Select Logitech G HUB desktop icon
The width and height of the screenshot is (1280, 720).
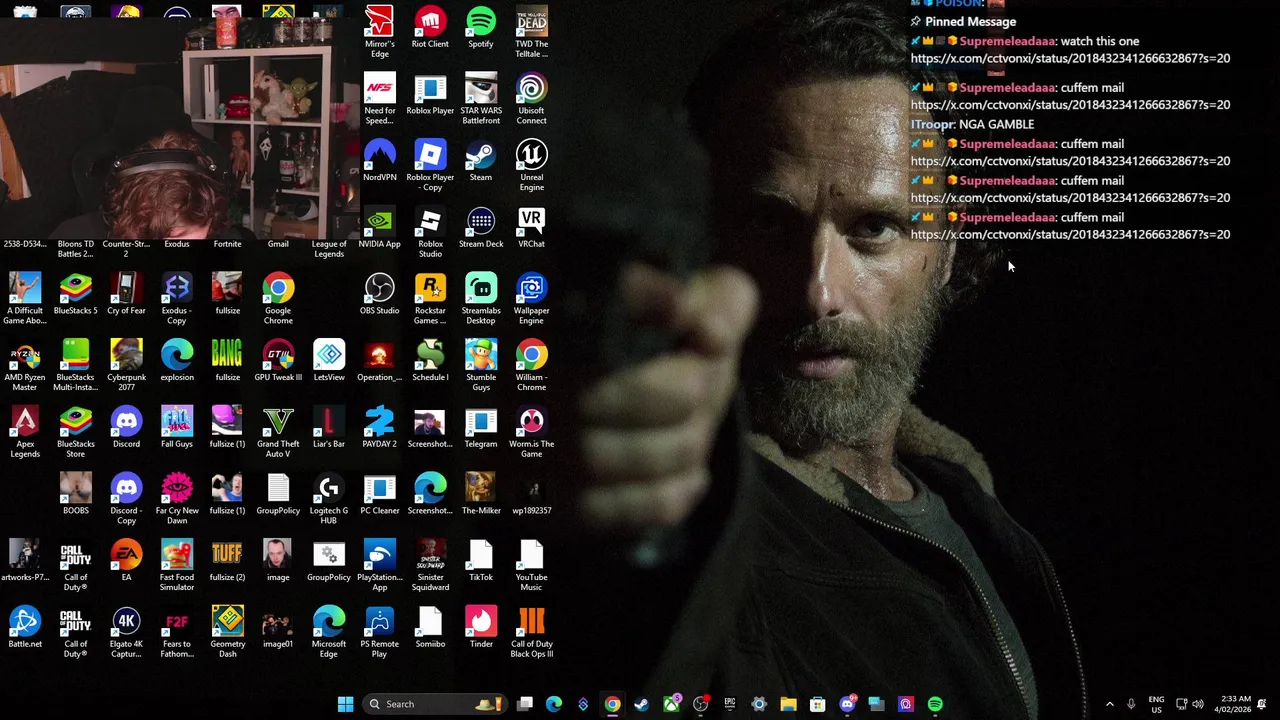pos(329,498)
